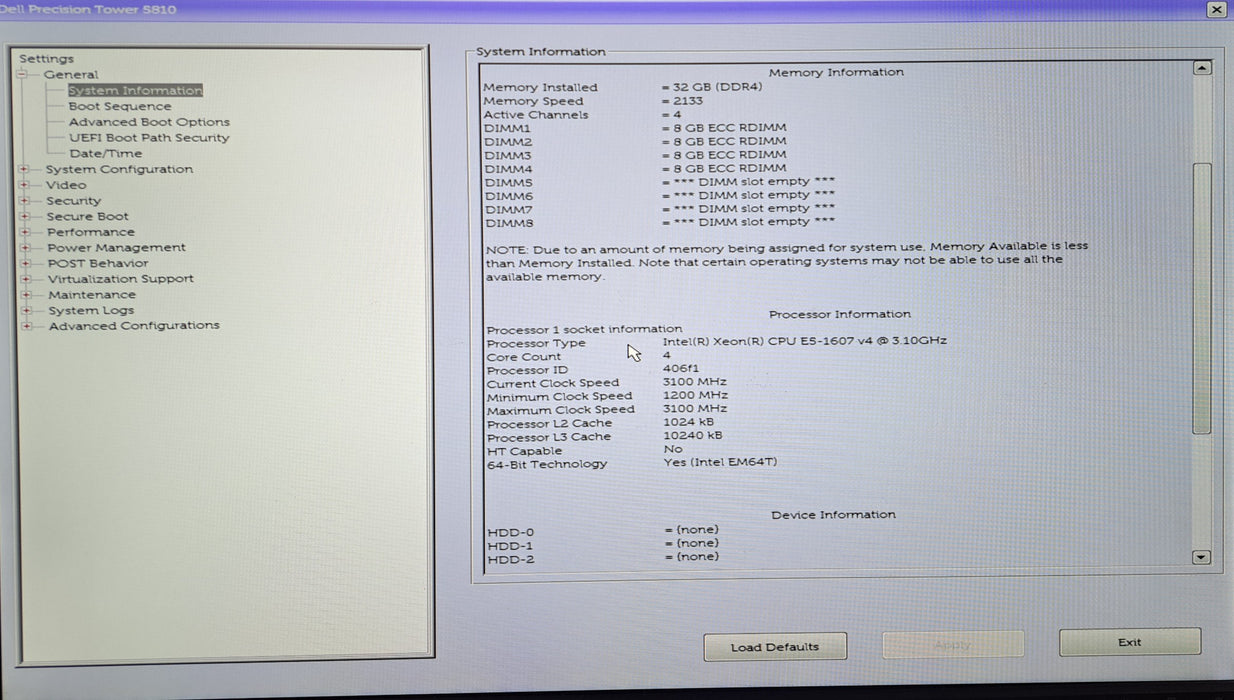Select the System Logs label

91,310
